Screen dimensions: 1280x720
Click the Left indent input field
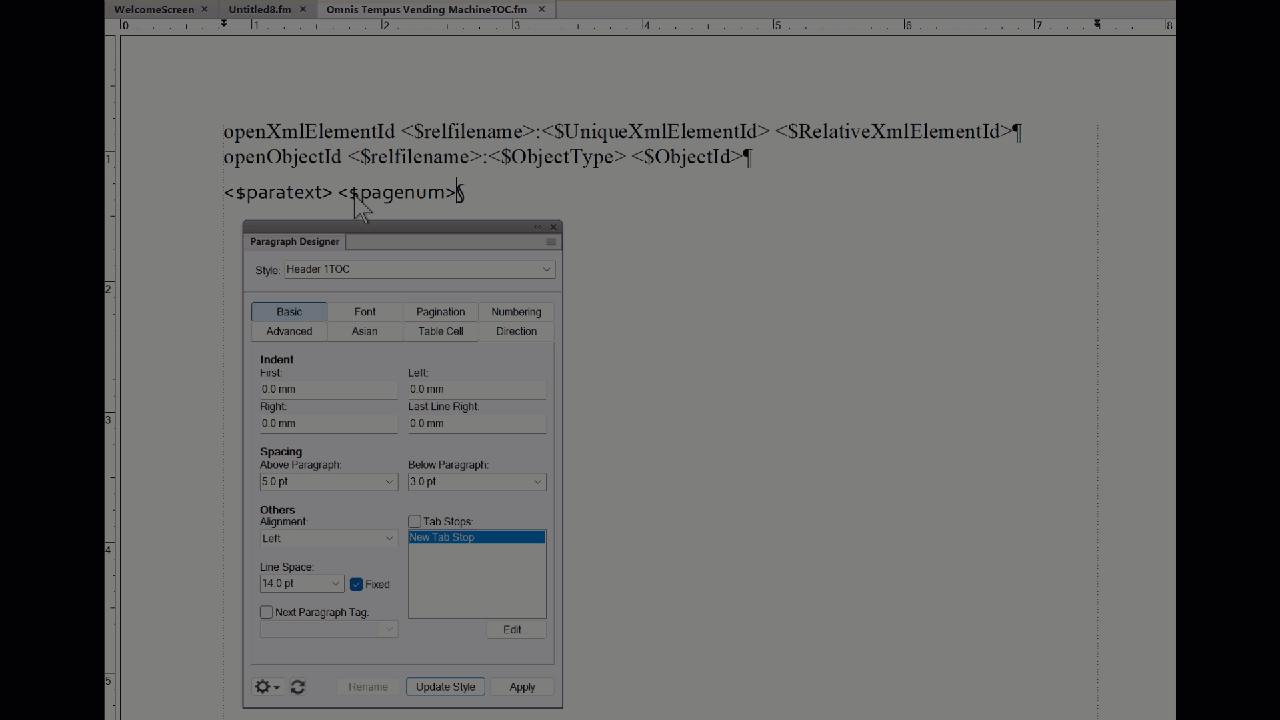tap(476, 390)
